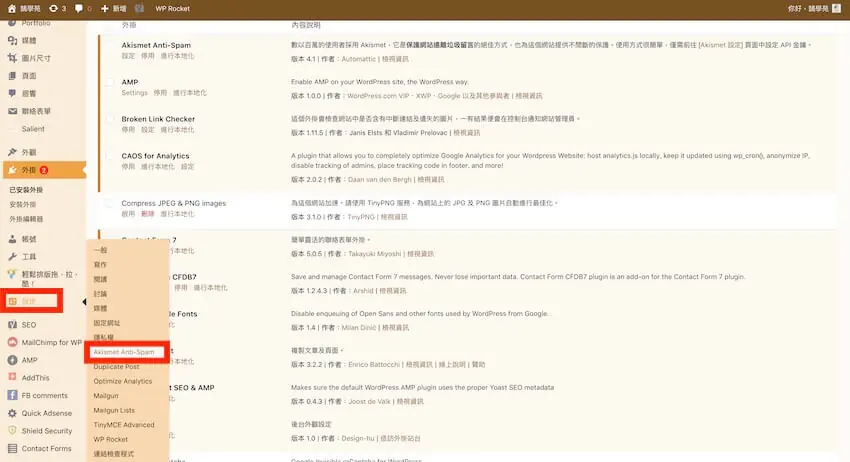
Task: Tick the checkbox for Compress JPEG & PNG images
Action: pyautogui.click(x=110, y=203)
